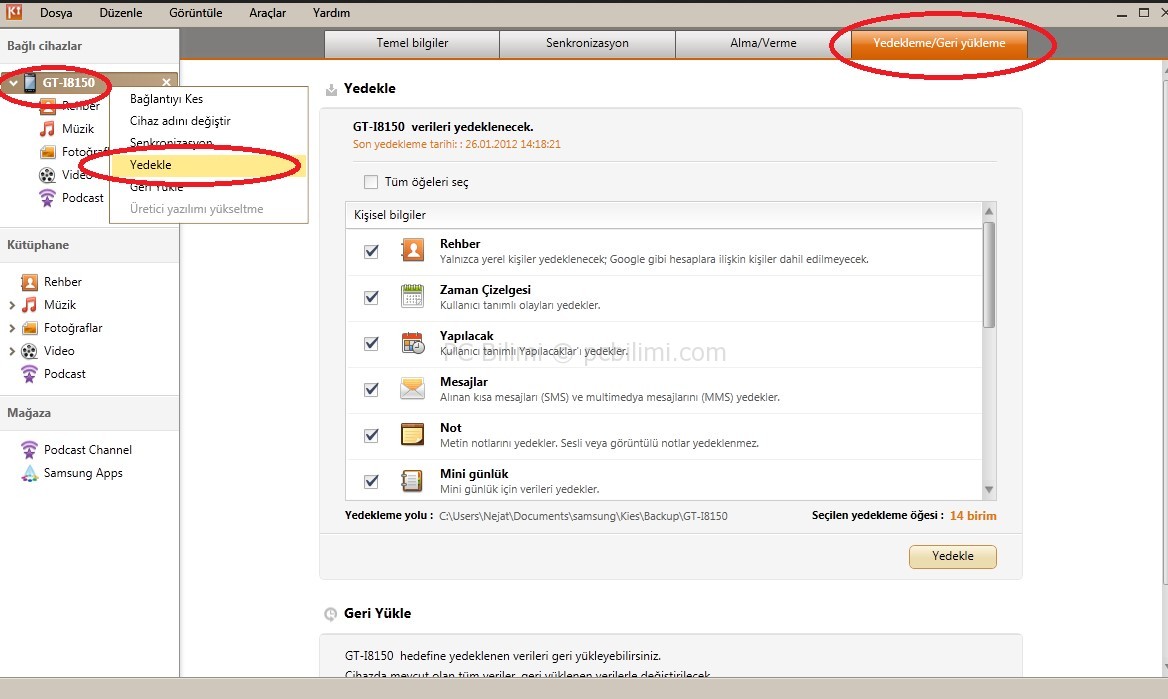Open the device Podcast icon in sidebar
This screenshot has height=699, width=1168.
pos(47,198)
